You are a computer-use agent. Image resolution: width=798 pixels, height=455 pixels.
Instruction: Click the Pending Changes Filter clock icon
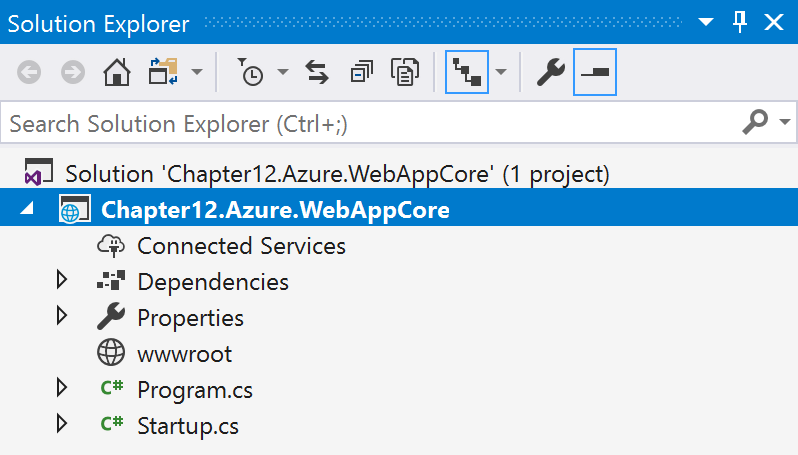pos(250,73)
